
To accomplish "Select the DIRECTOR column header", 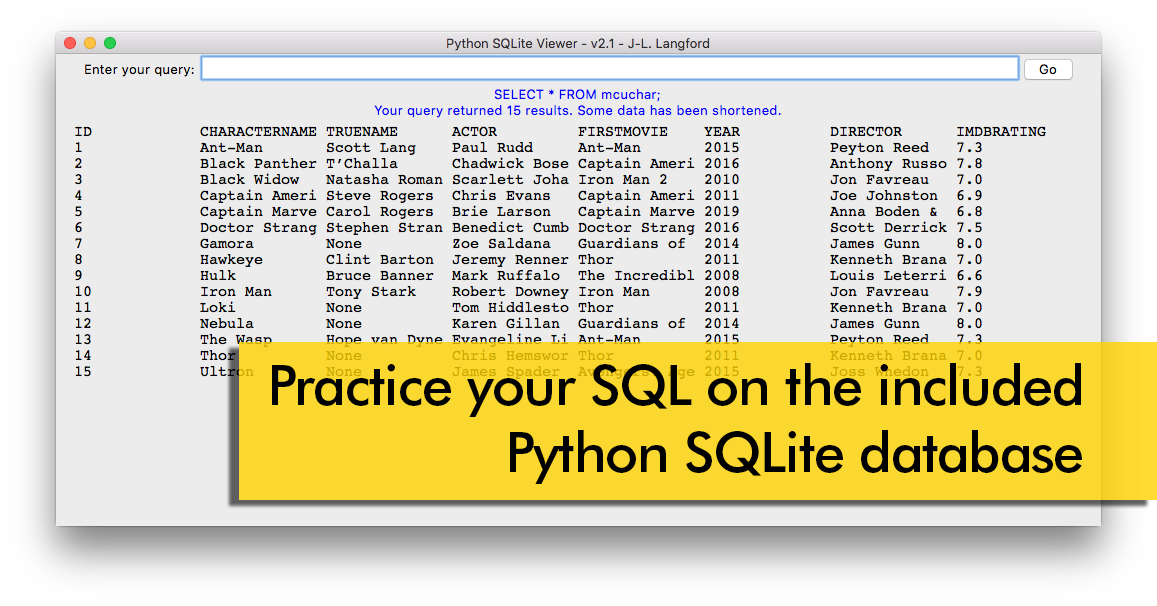I will (866, 132).
